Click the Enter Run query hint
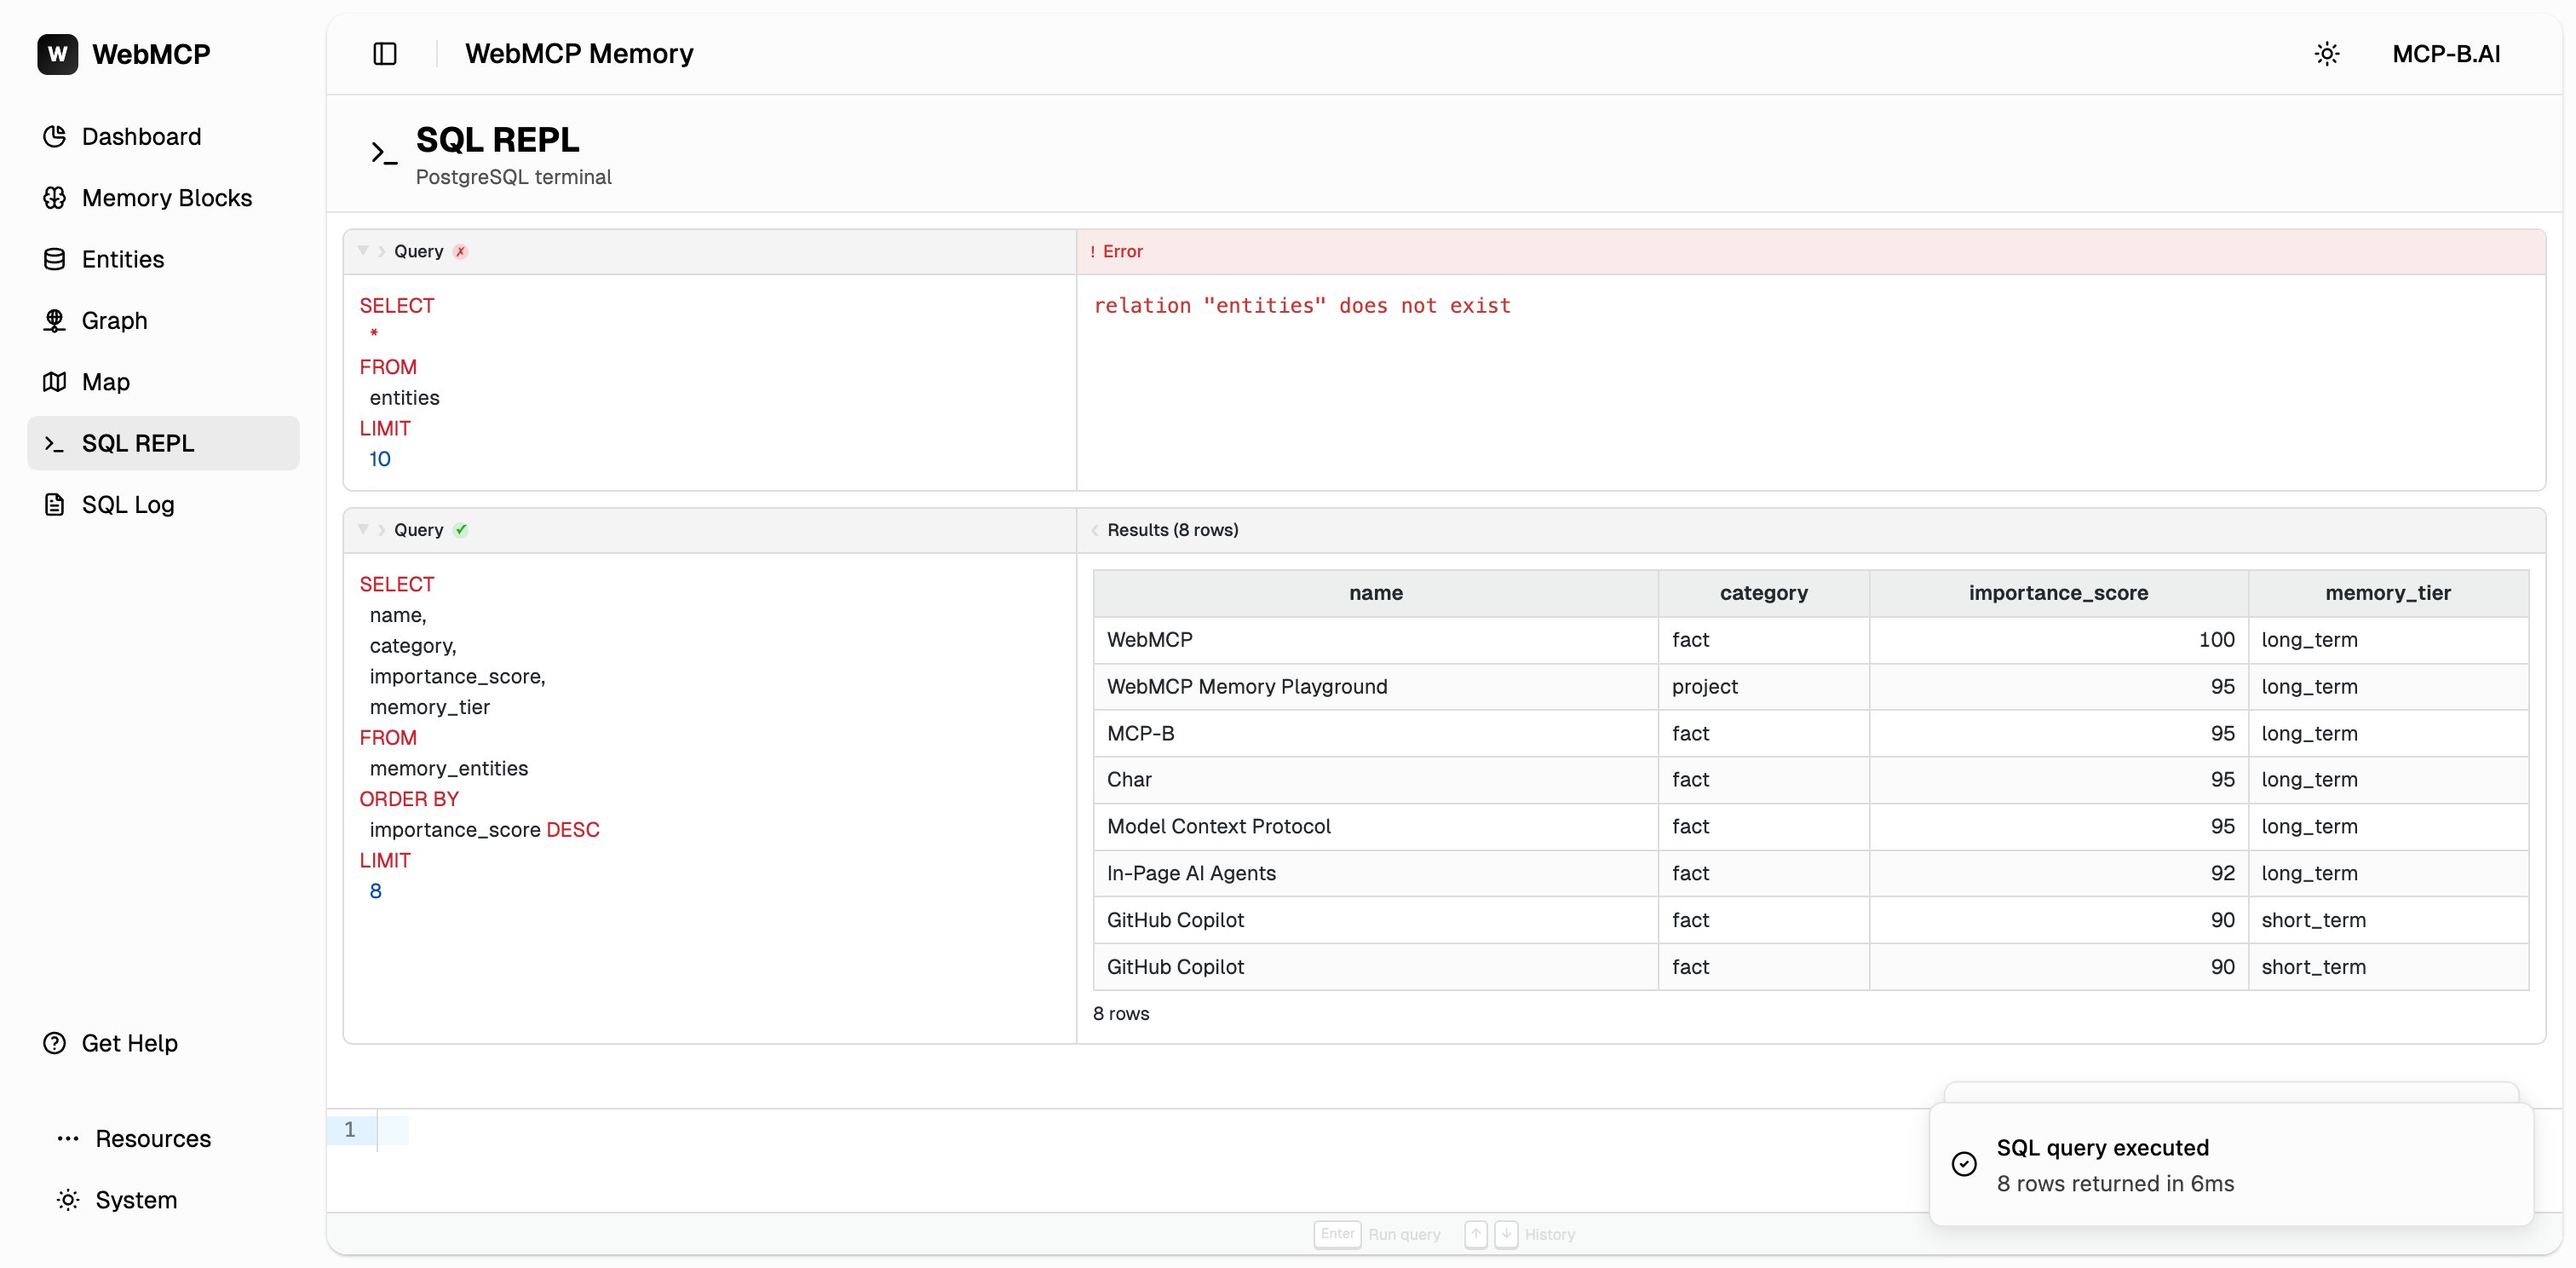Screen dimensions: 2576x1268 [x=1377, y=1234]
